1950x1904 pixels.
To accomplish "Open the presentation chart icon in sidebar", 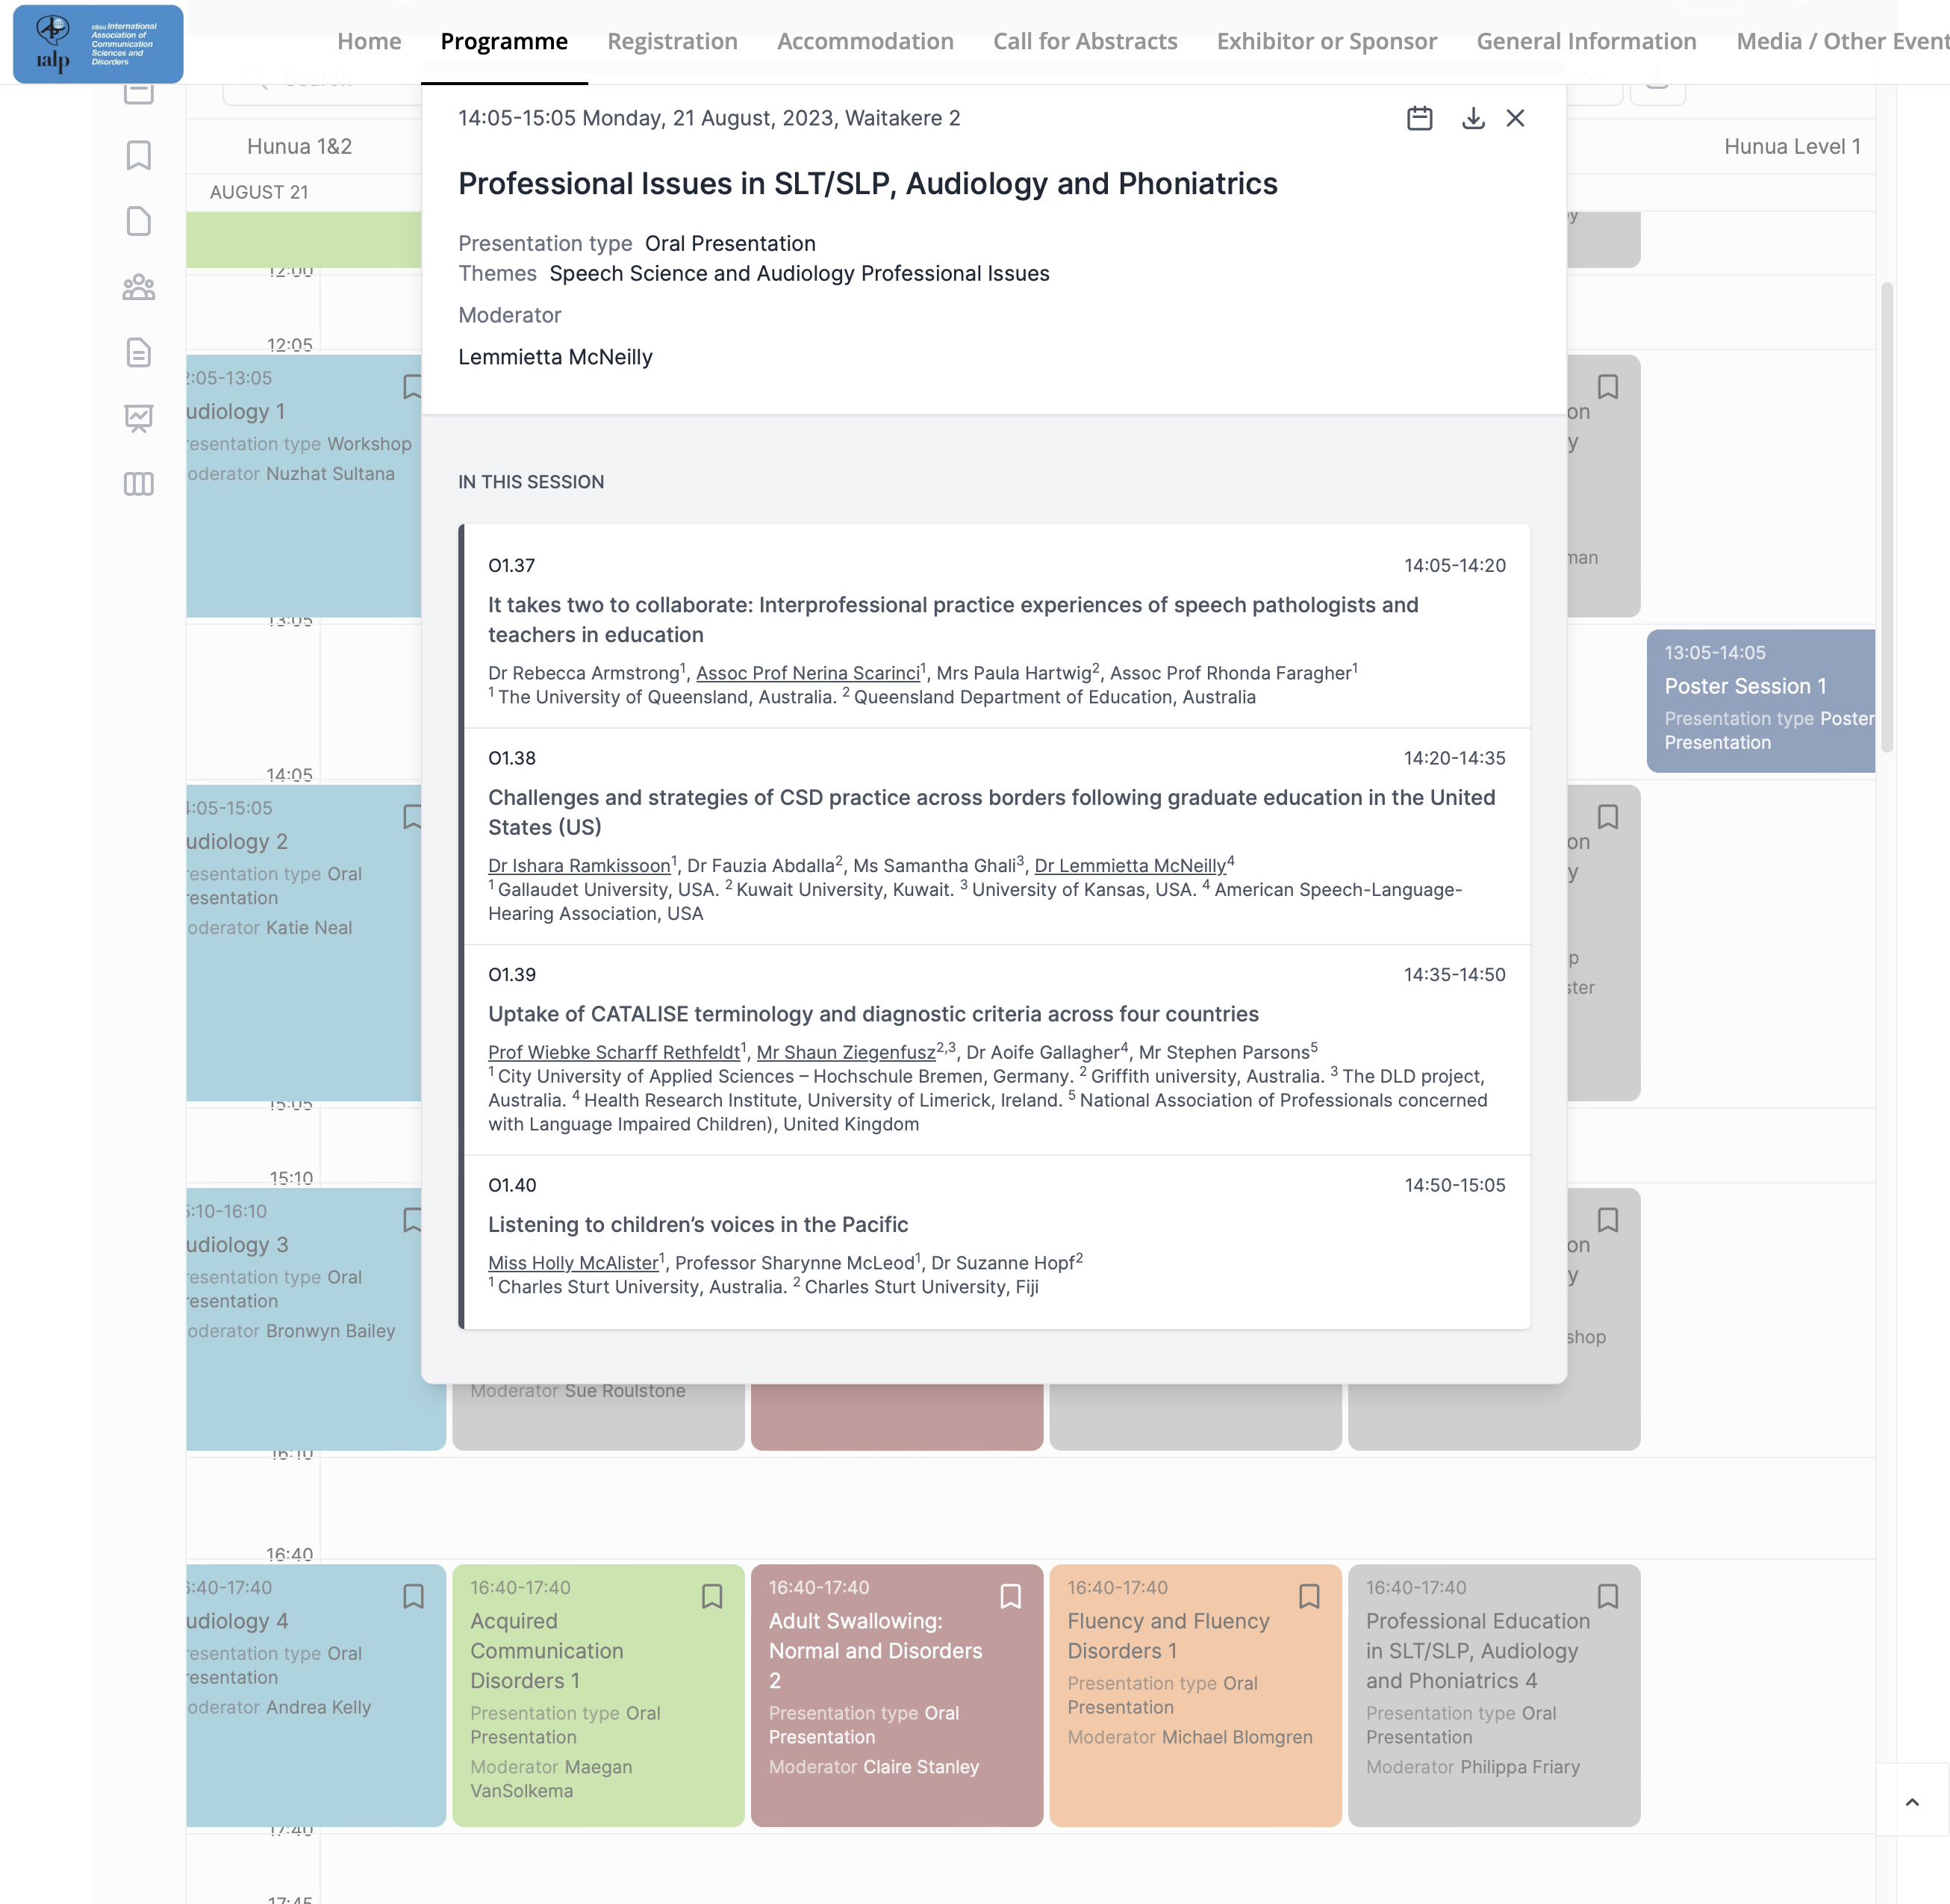I will point(139,418).
